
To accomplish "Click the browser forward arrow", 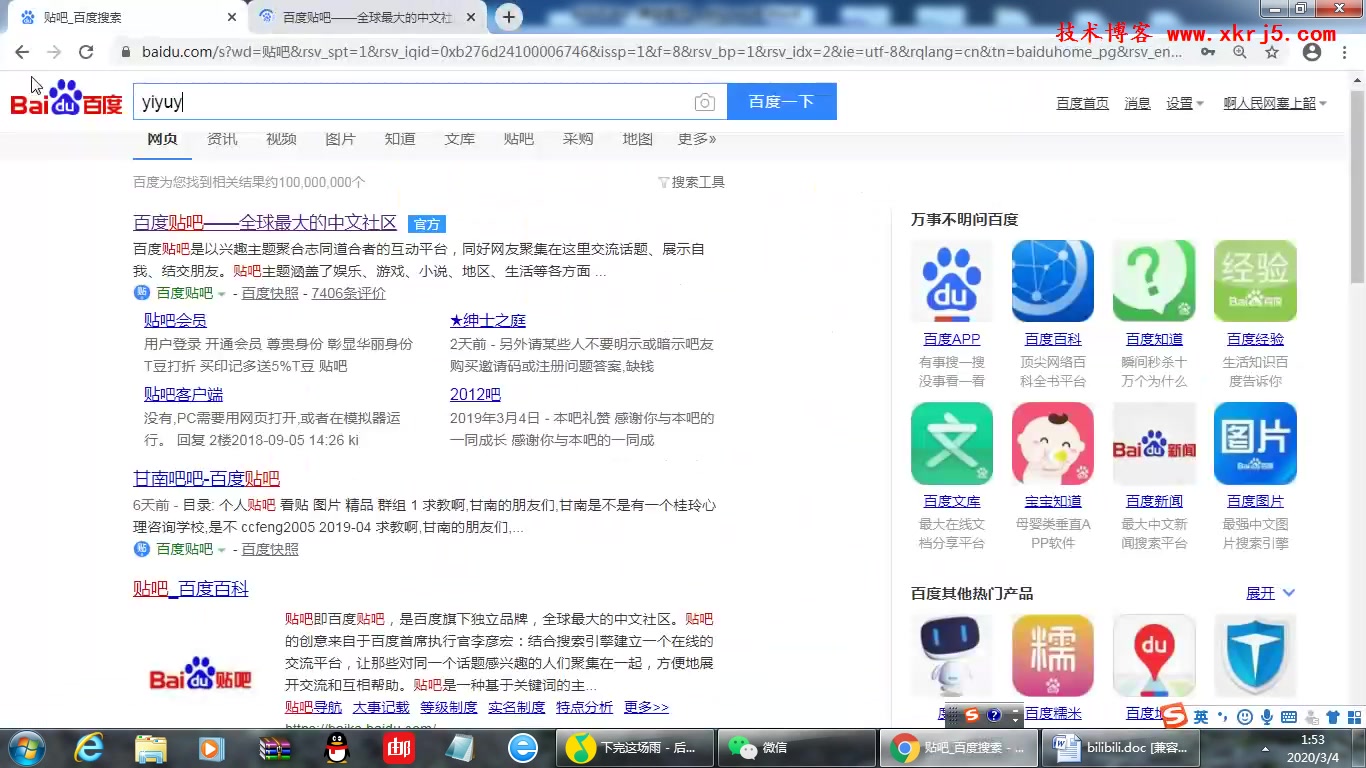I will 54,52.
